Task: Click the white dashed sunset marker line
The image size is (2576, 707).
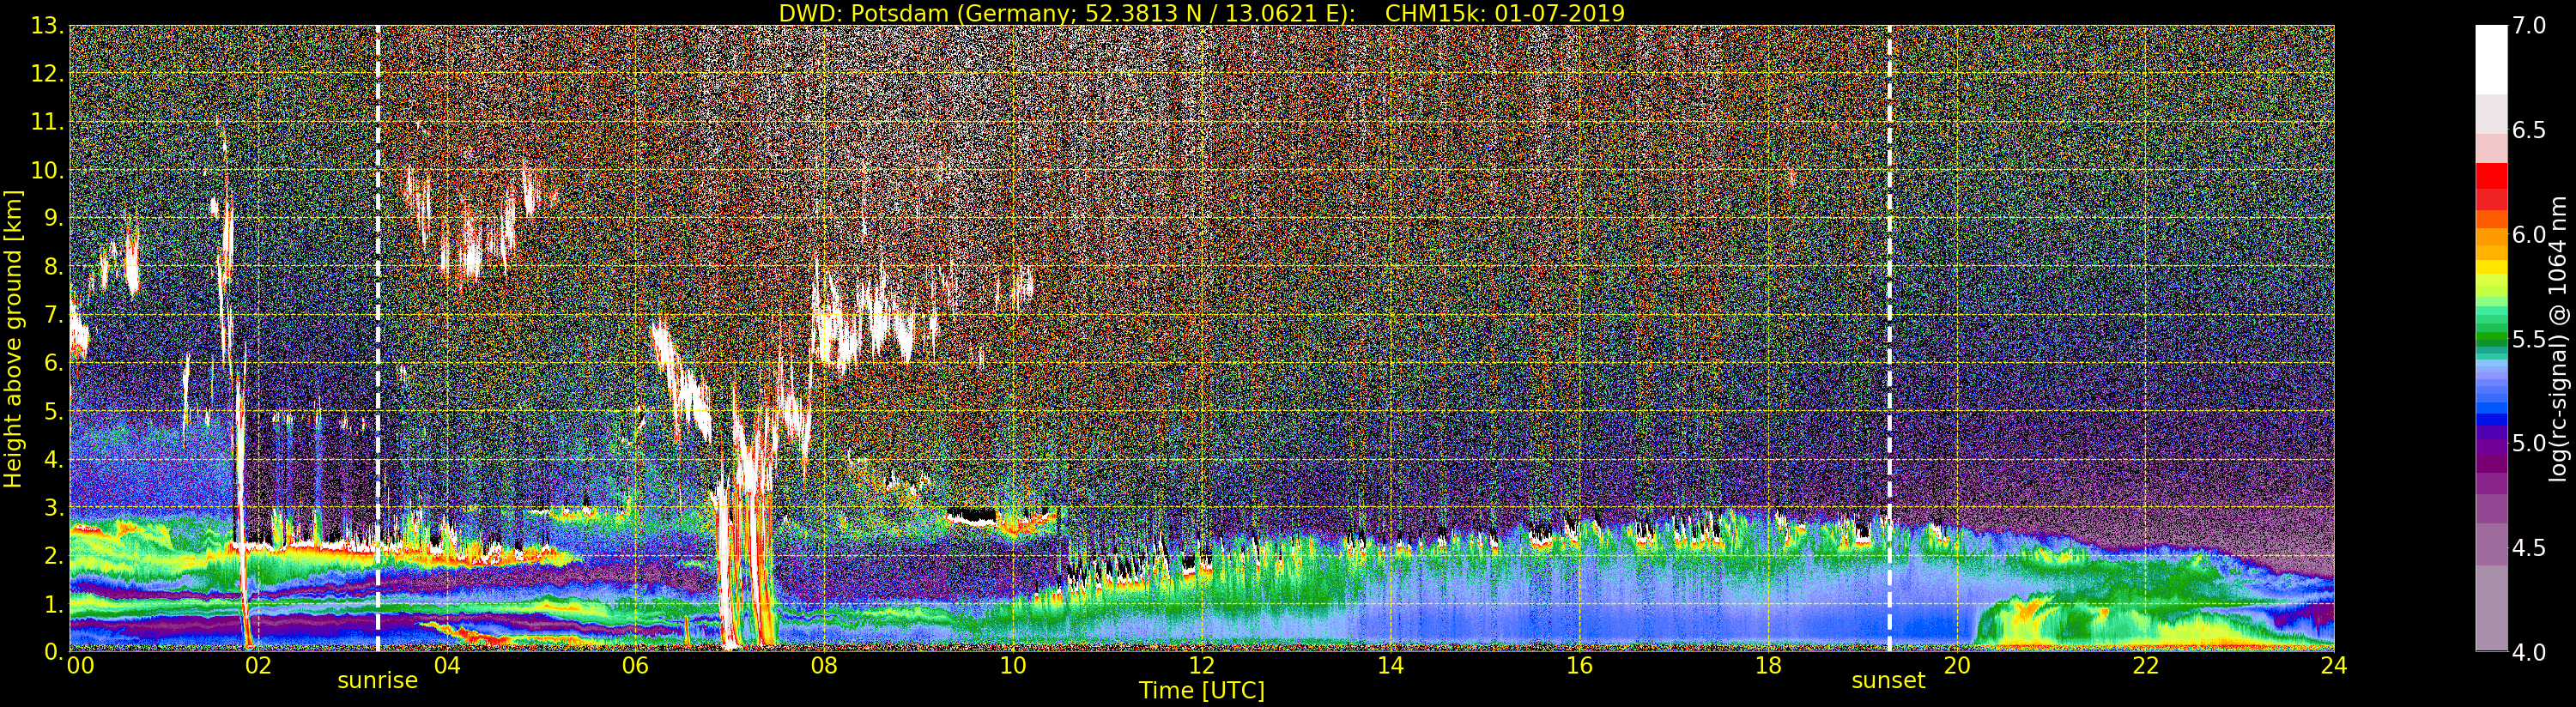Action: [1889, 339]
